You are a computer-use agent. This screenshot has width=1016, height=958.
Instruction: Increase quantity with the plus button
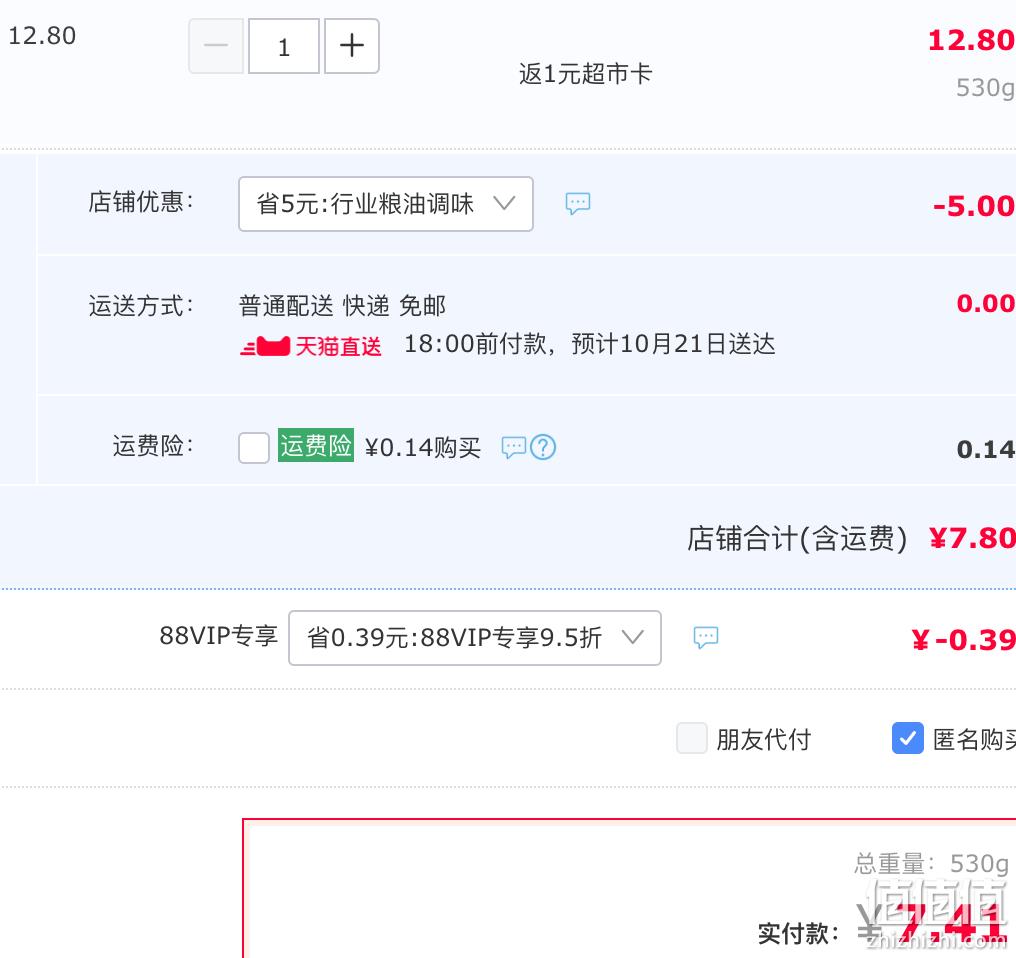[352, 46]
